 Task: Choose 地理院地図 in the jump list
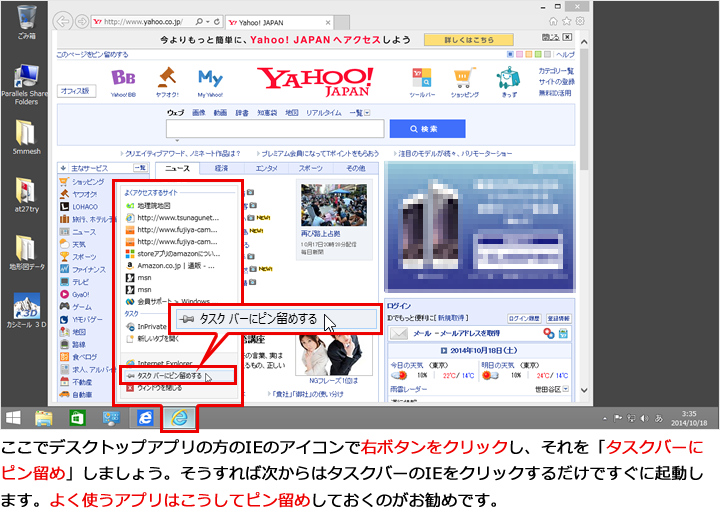pyautogui.click(x=154, y=206)
